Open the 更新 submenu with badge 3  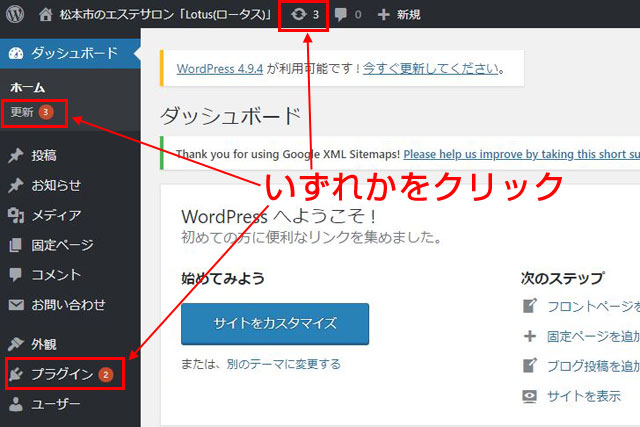32,112
